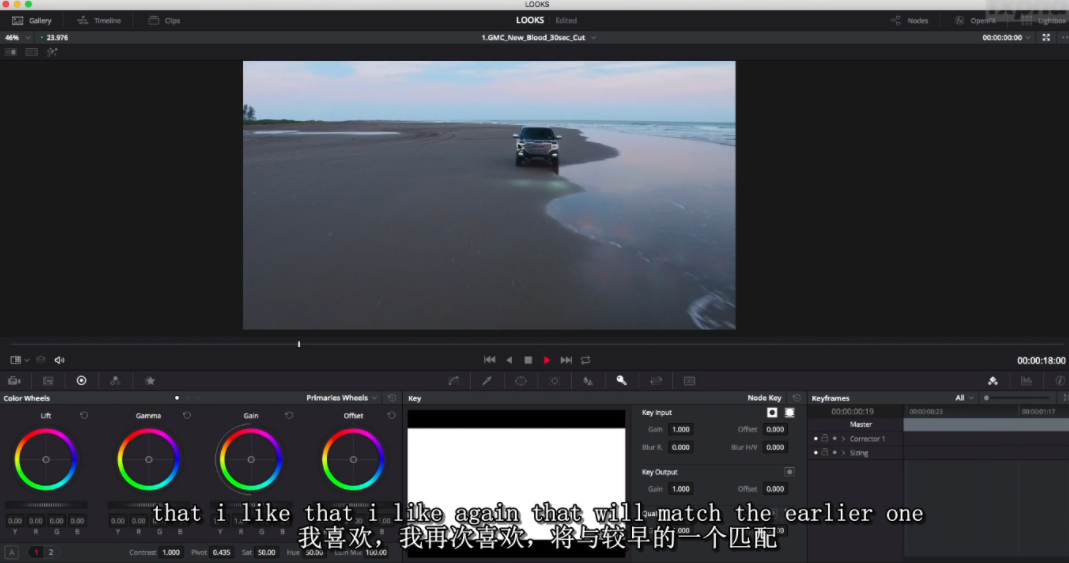This screenshot has width=1069, height=563.
Task: Reset the Gamma wheel
Action: 187,415
